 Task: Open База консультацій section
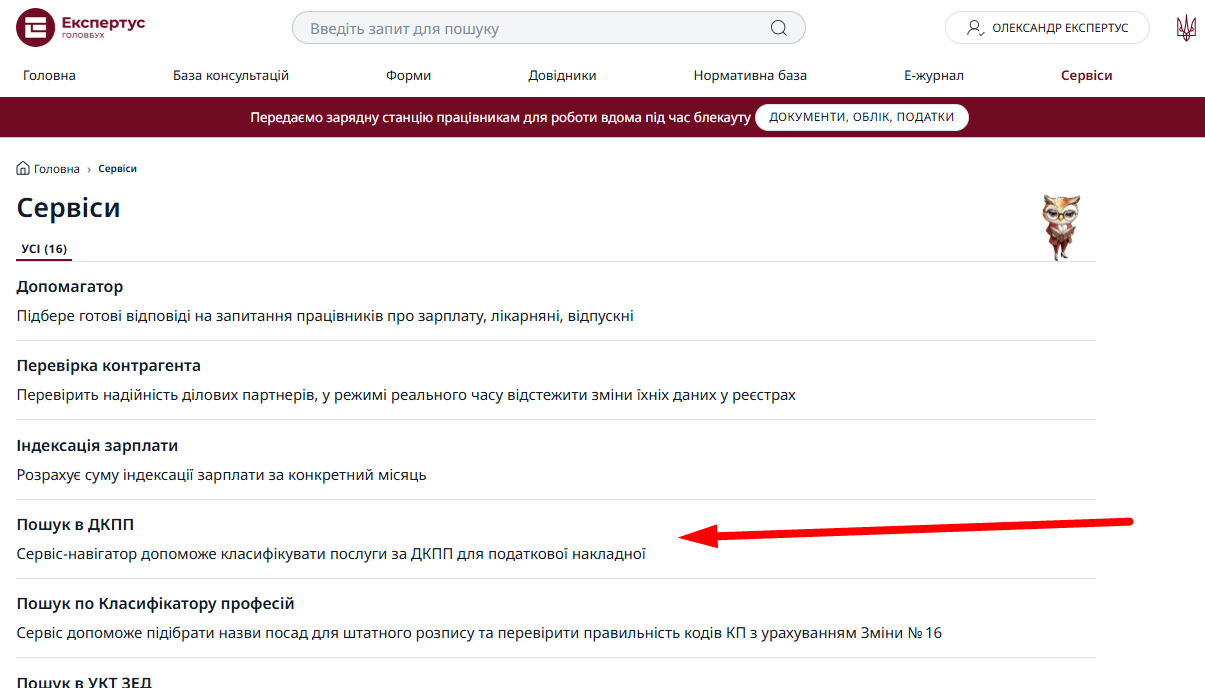231,75
